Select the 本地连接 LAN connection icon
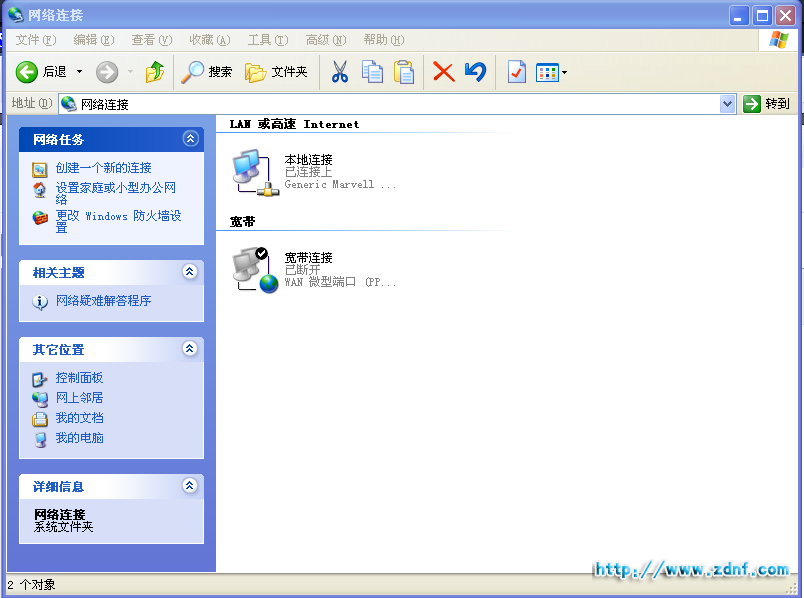The height and width of the screenshot is (598, 804). coord(255,172)
